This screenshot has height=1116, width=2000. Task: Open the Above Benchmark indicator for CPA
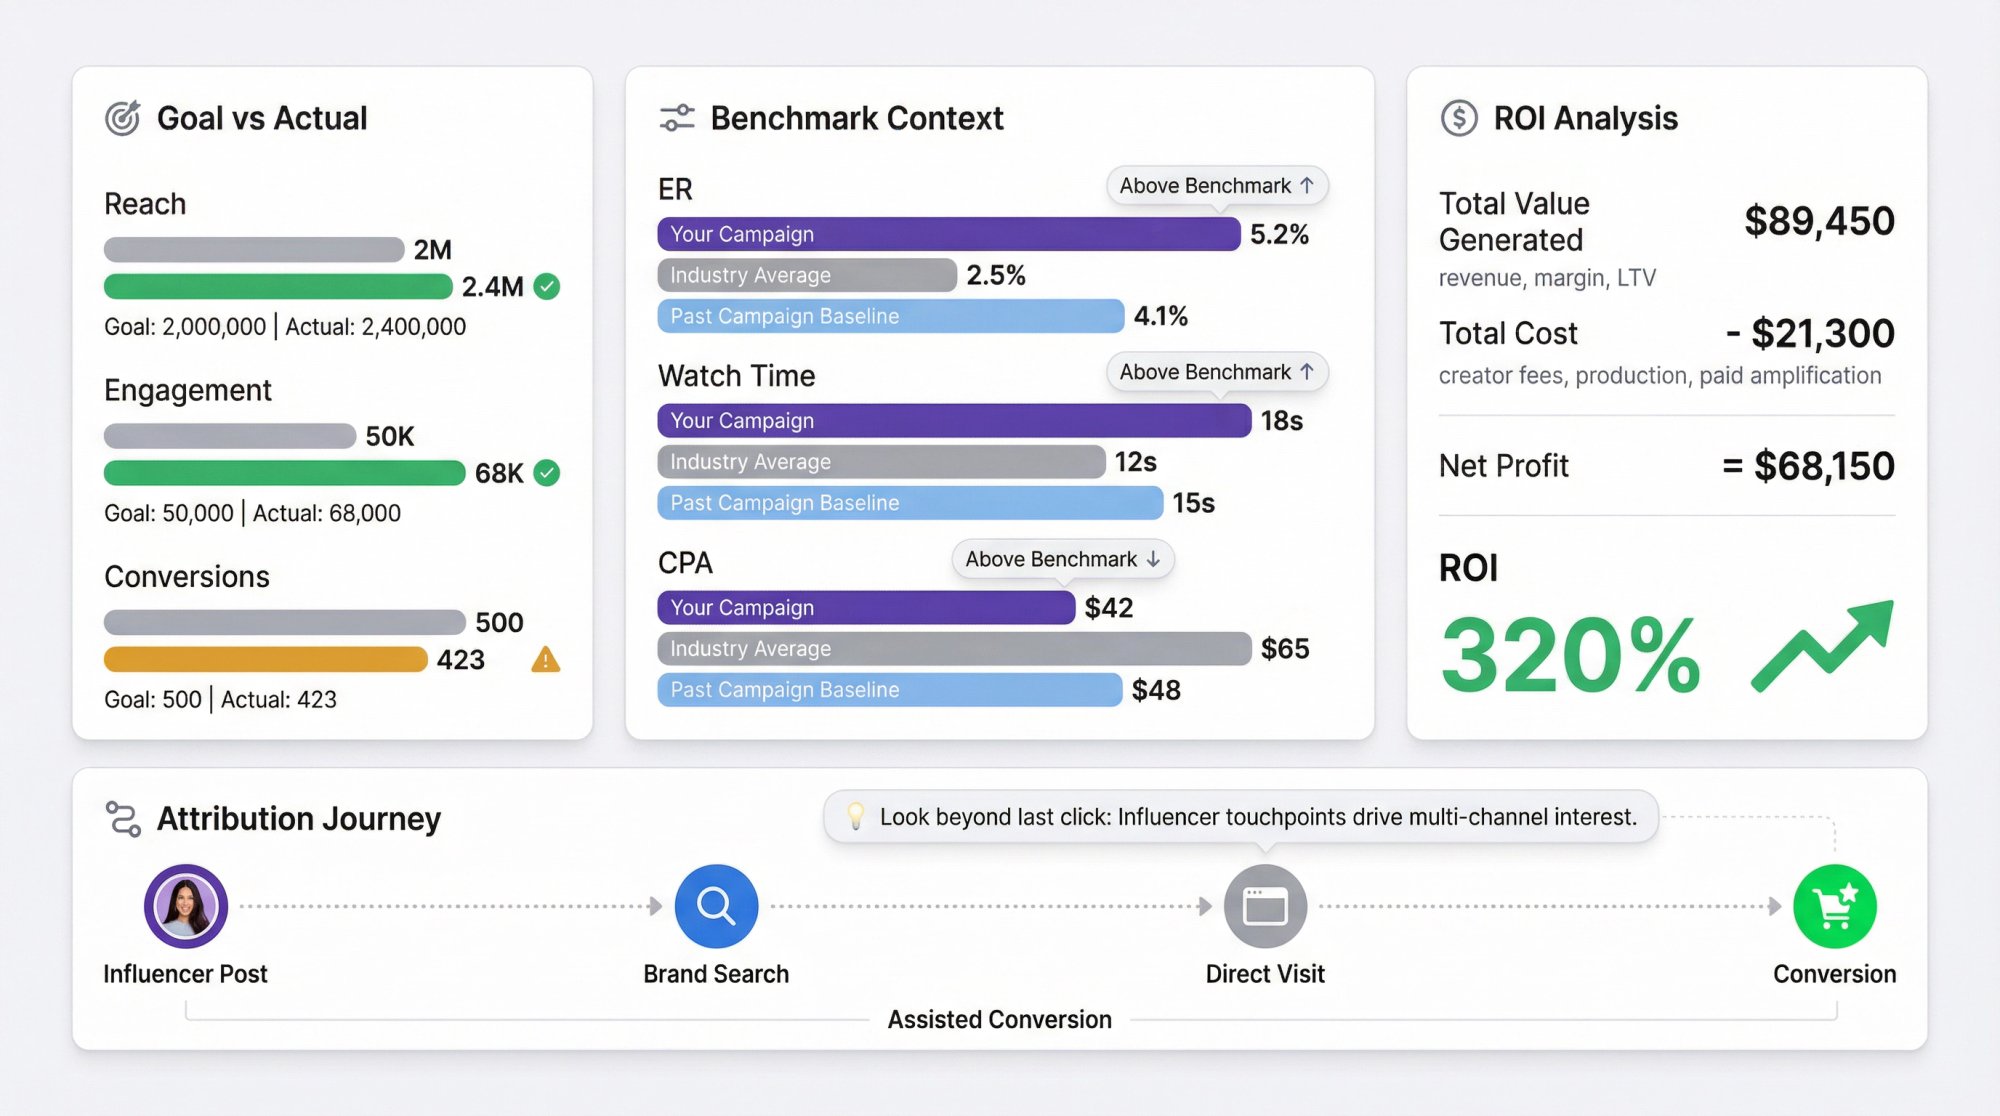(1062, 559)
